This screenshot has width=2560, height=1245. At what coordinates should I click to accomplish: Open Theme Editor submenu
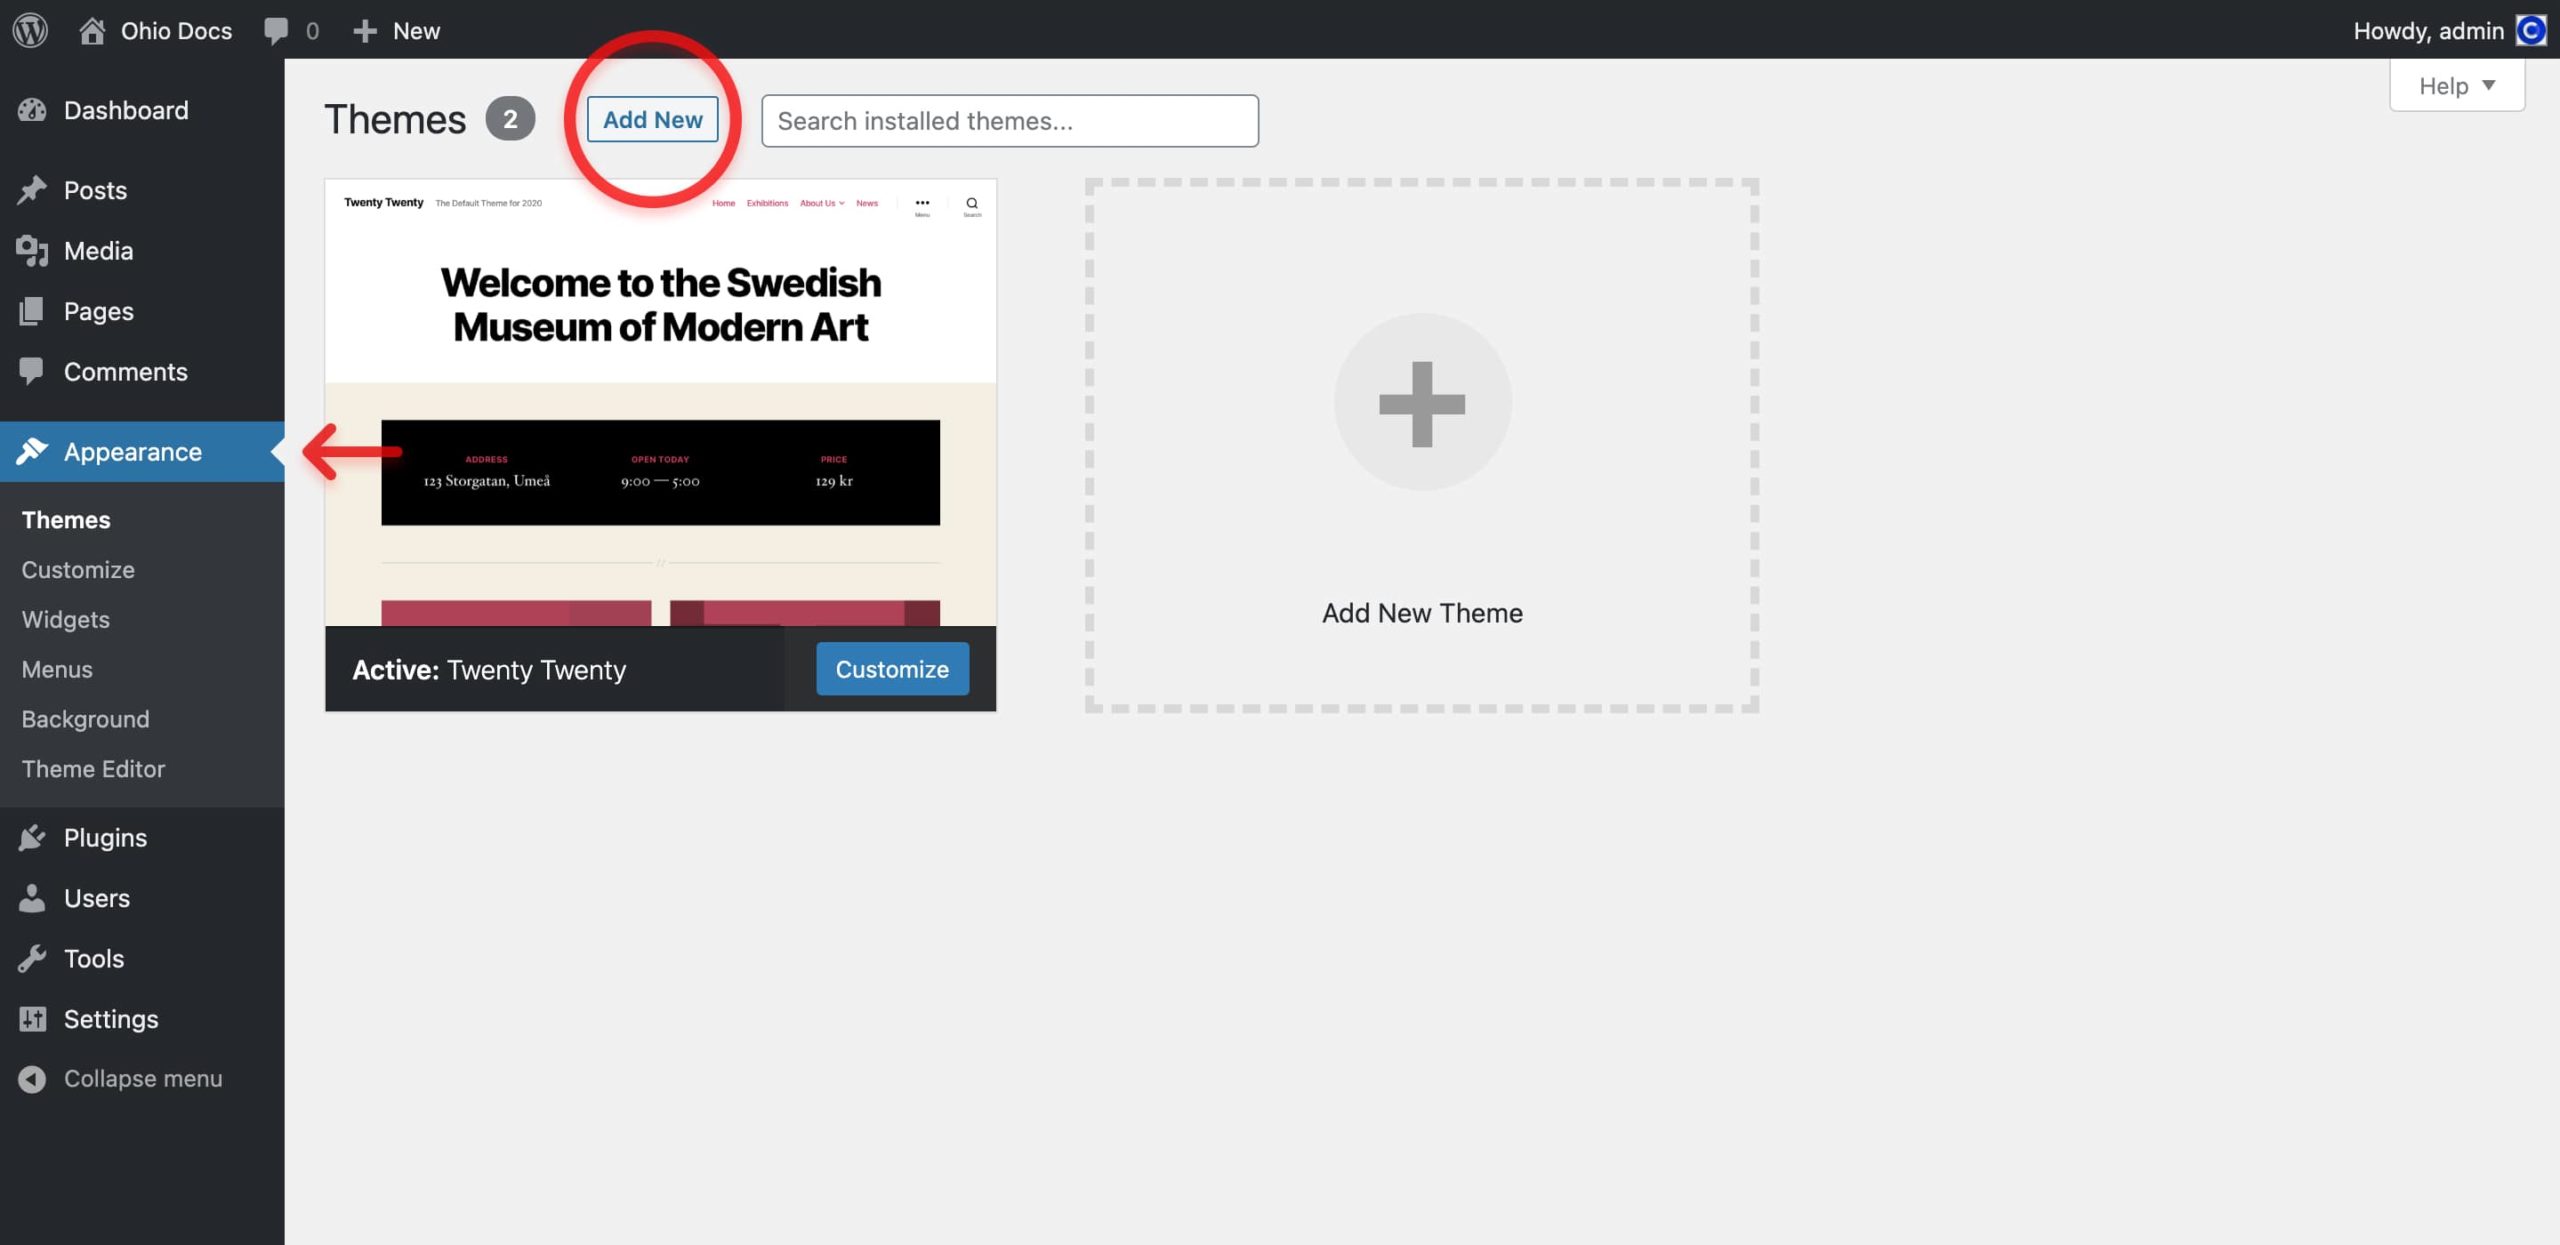click(93, 769)
